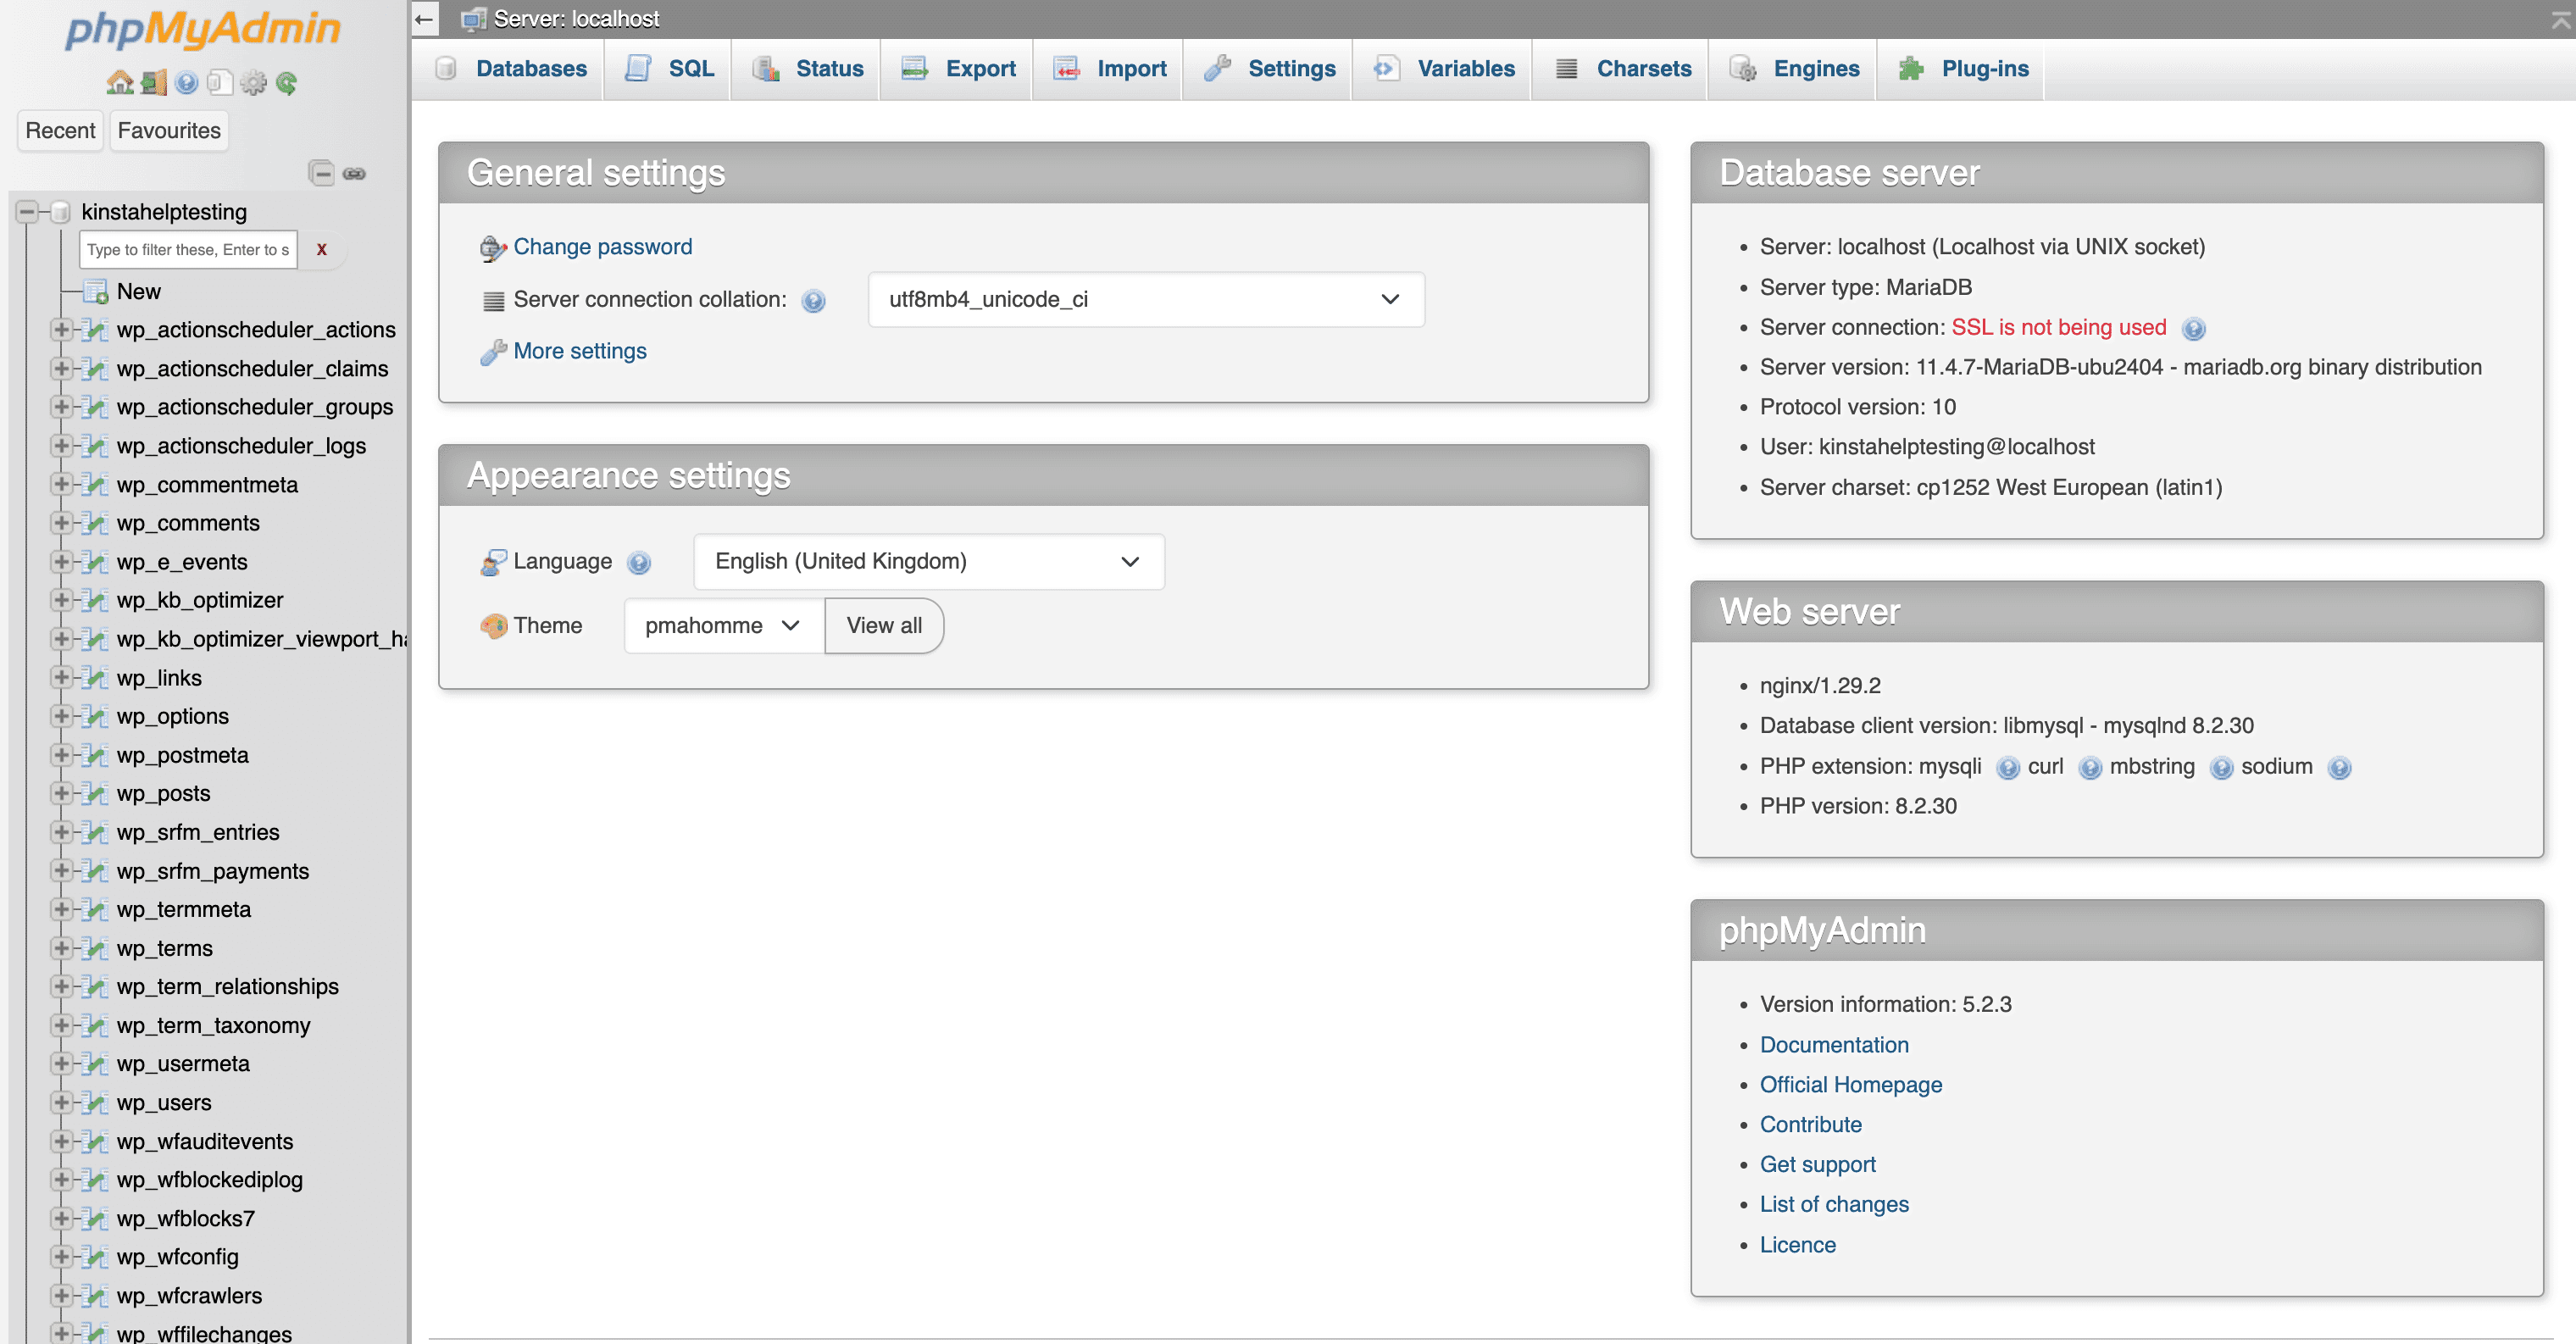This screenshot has height=1344, width=2576.
Task: Open navigation panel settings gear icon
Action: (254, 83)
